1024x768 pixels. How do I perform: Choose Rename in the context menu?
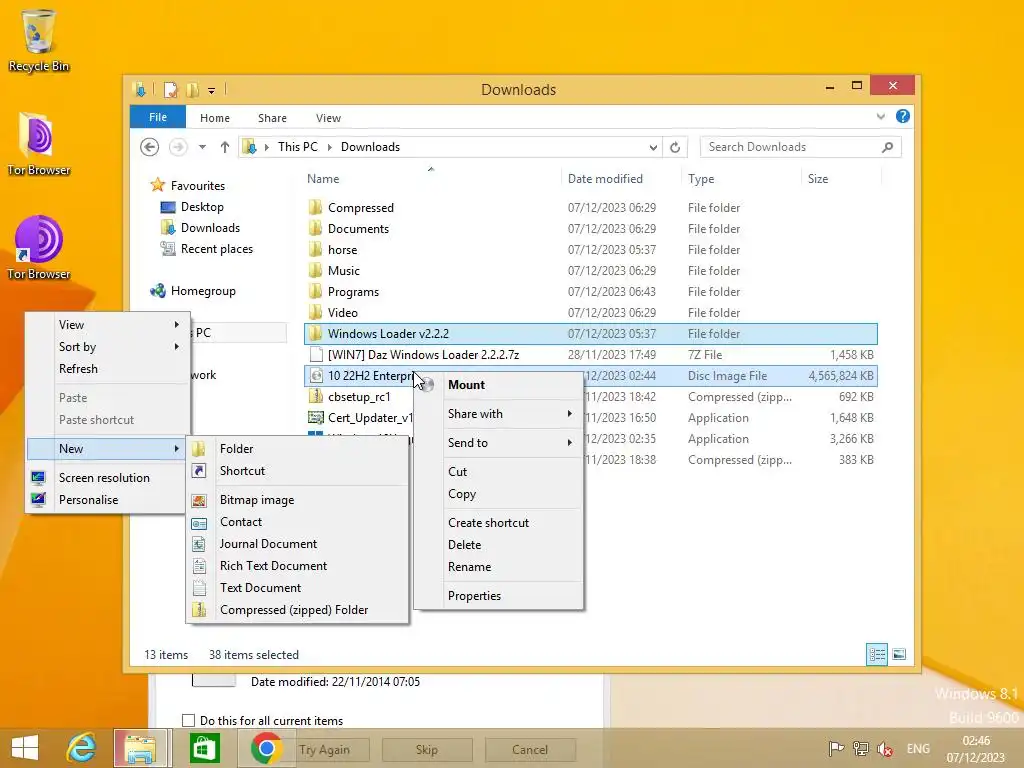click(498, 567)
